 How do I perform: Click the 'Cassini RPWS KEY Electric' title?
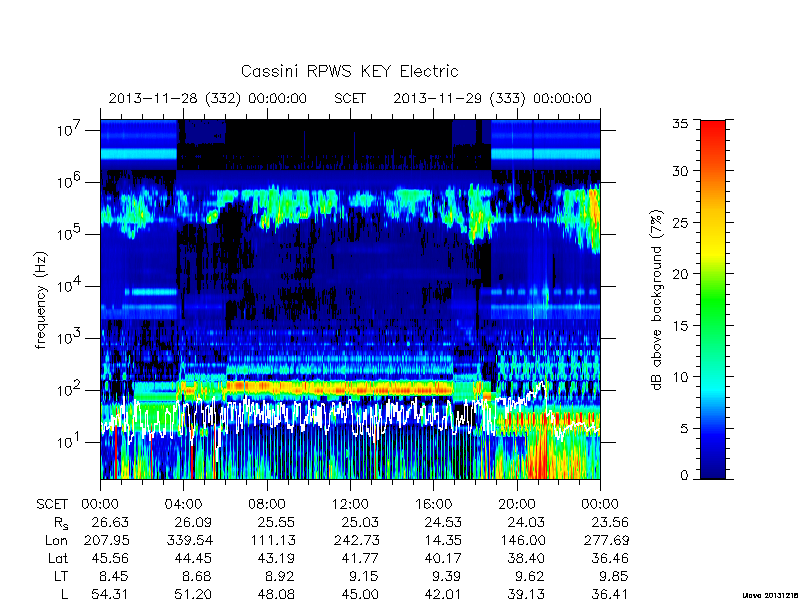[x=349, y=71]
